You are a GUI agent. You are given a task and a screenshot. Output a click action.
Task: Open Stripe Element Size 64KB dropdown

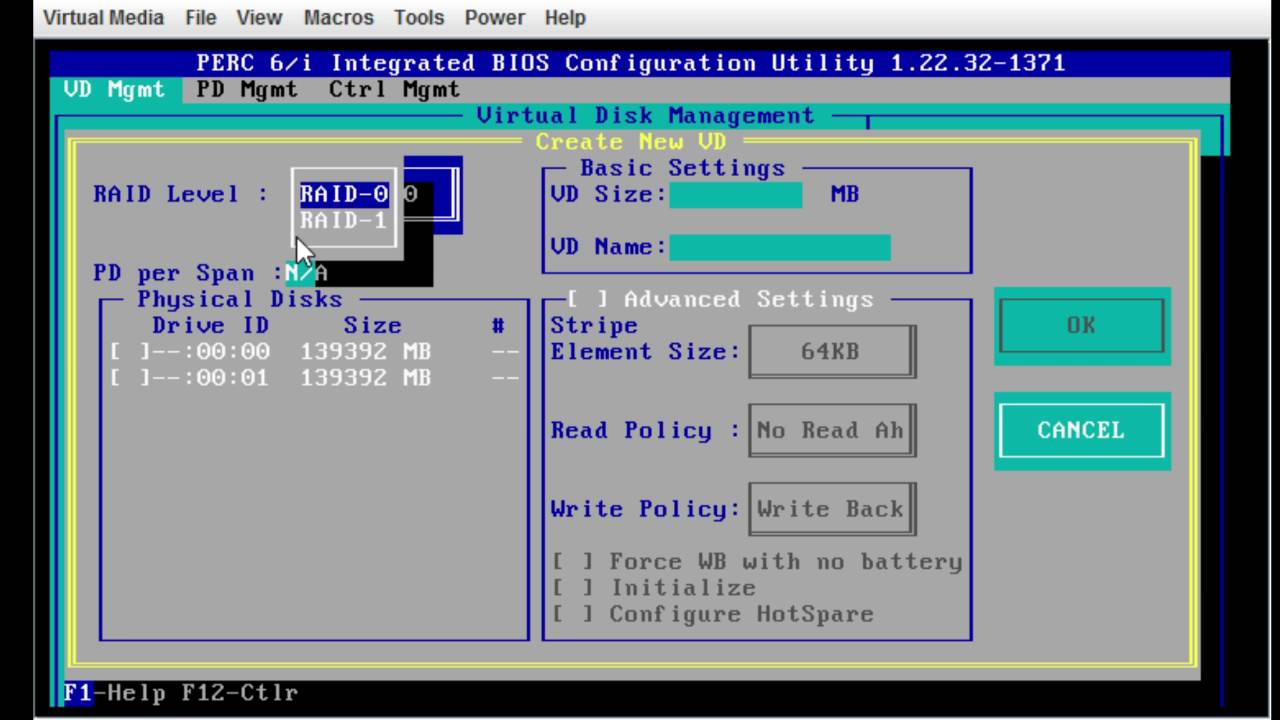pyautogui.click(x=831, y=351)
